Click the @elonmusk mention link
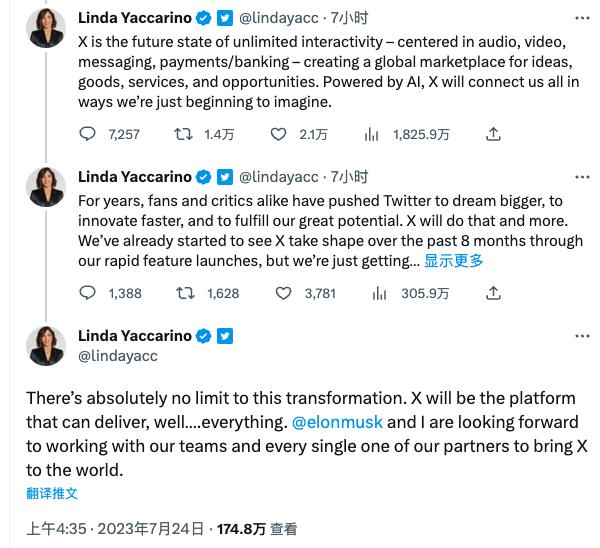 (337, 422)
